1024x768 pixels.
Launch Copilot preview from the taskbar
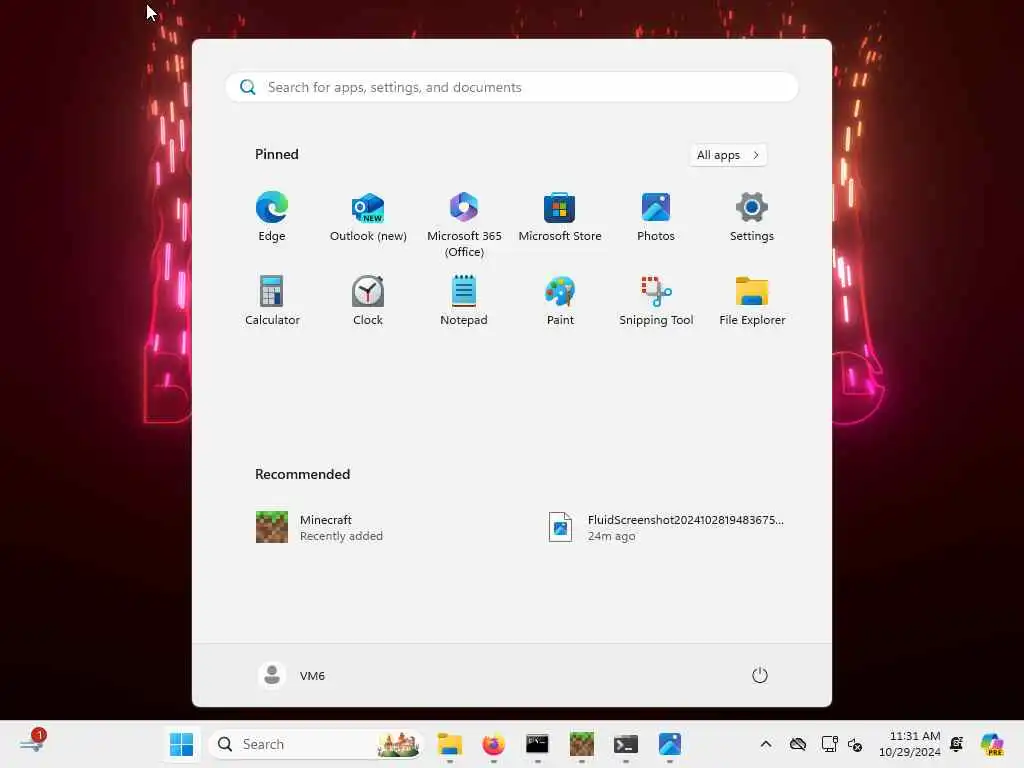click(991, 744)
